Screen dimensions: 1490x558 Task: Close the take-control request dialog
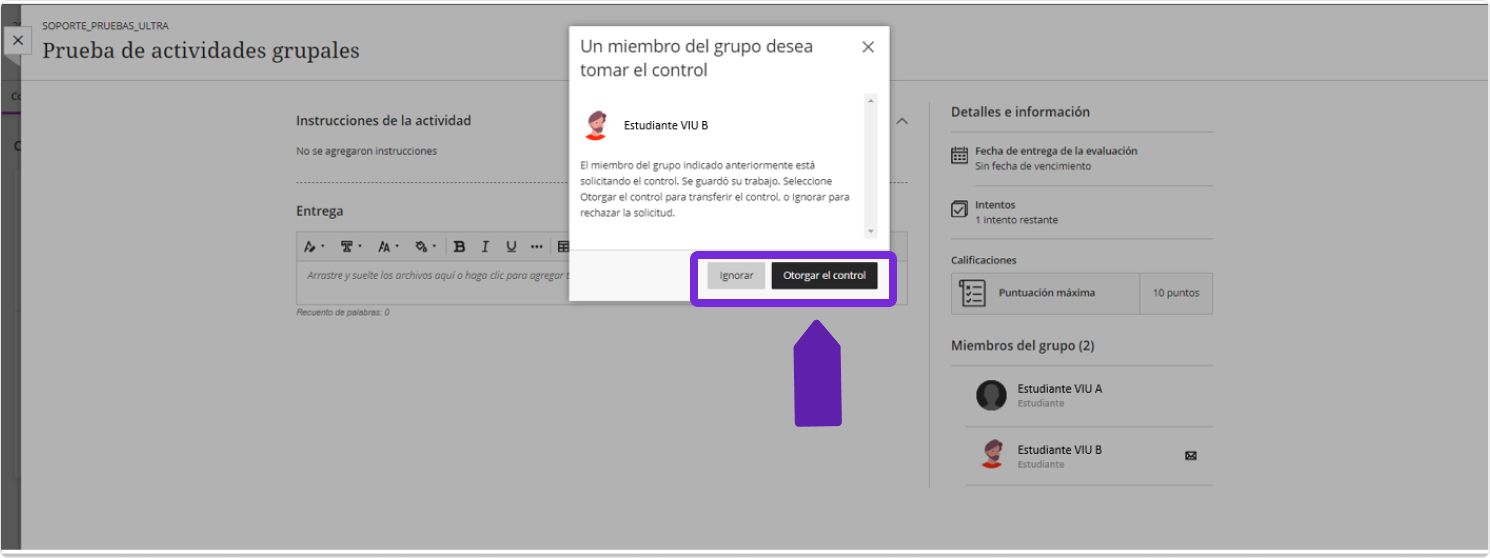point(868,47)
